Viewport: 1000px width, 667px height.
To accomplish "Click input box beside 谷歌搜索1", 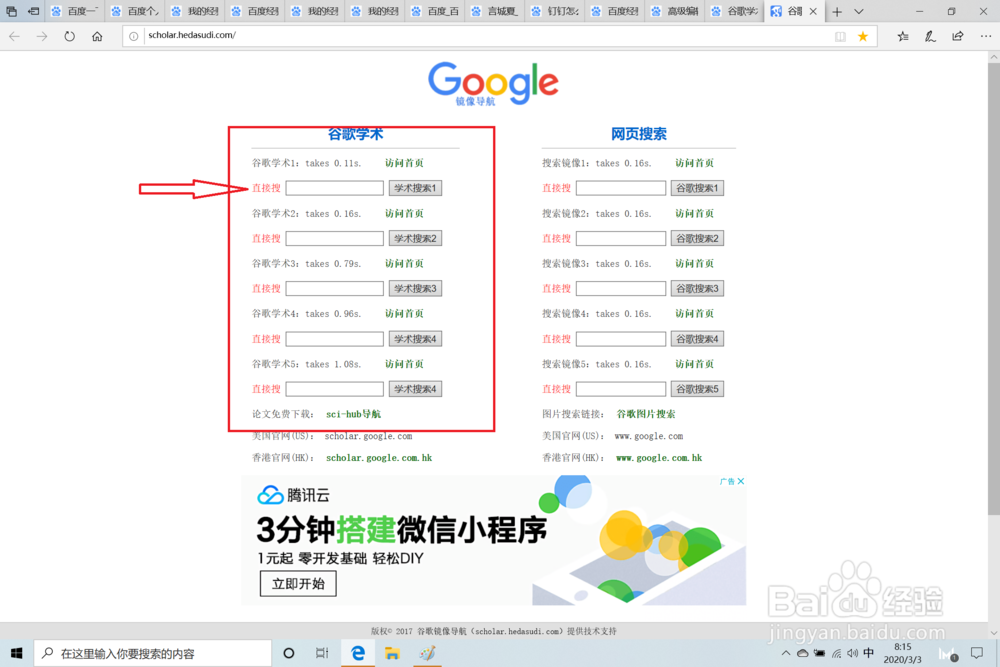I will [621, 188].
